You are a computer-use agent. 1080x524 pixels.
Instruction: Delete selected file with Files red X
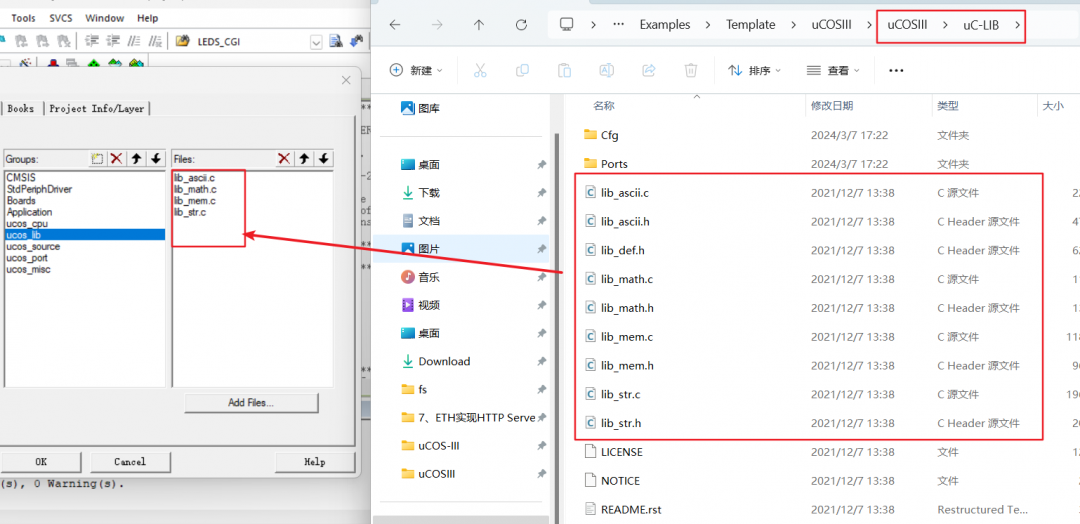tap(284, 158)
